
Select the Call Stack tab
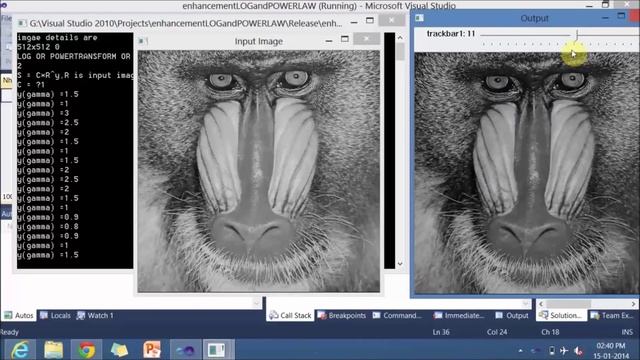(x=290, y=315)
